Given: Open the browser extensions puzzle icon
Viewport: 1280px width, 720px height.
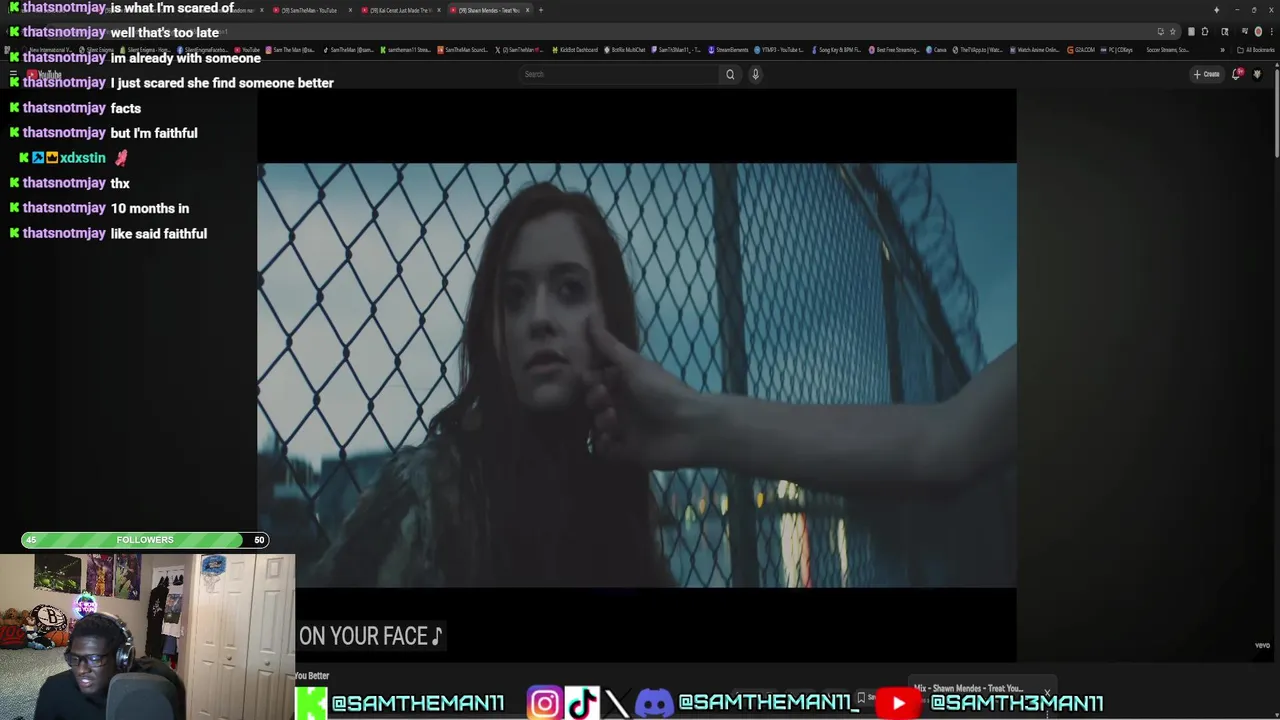Looking at the screenshot, I should [1205, 32].
